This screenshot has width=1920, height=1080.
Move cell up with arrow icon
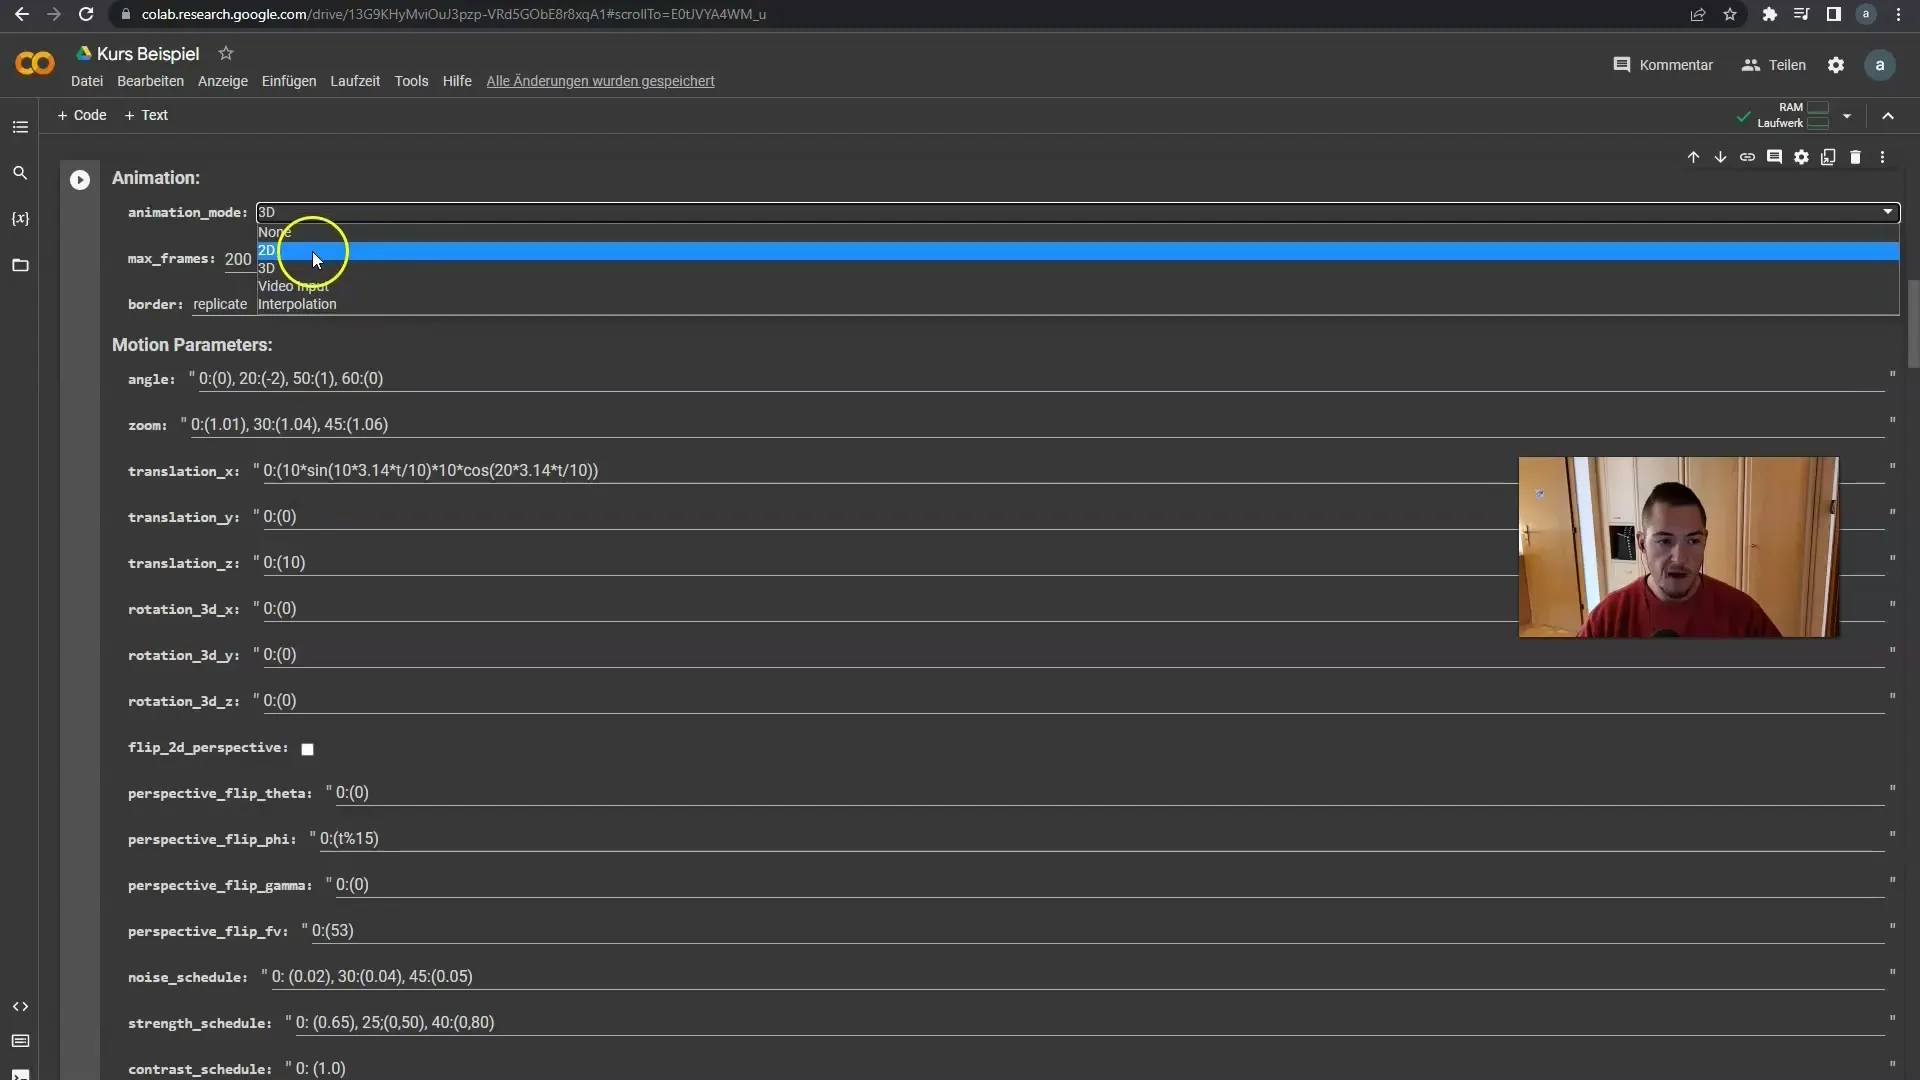click(x=1693, y=157)
